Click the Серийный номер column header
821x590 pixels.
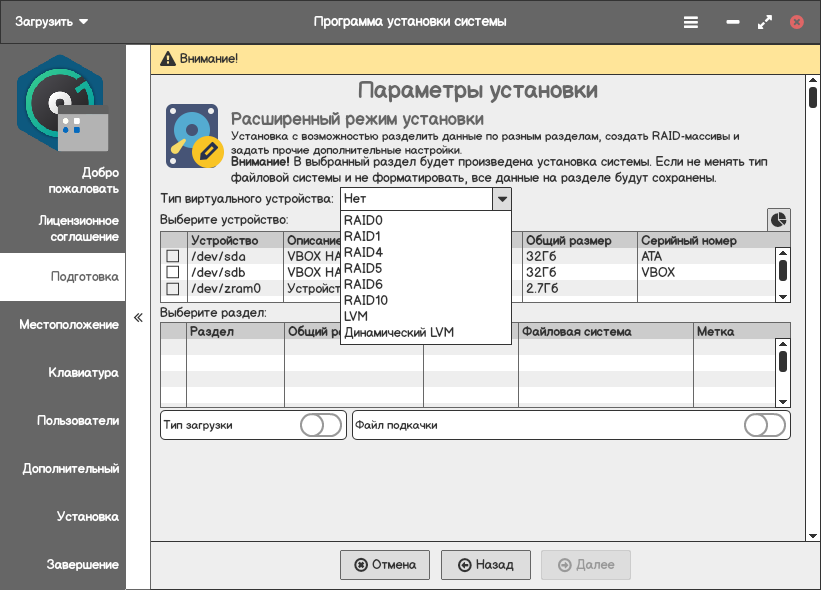click(713, 240)
